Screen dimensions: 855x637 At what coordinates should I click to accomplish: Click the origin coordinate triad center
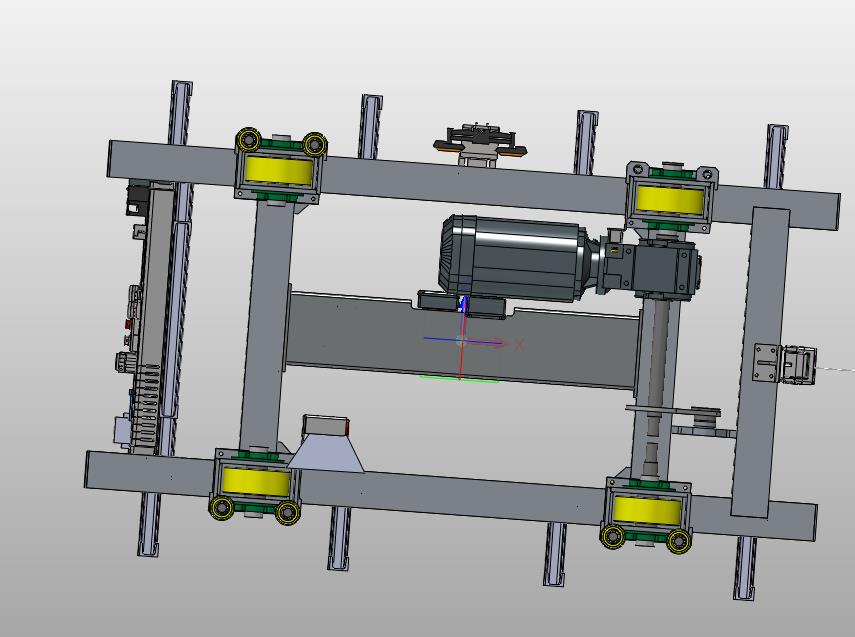click(x=461, y=342)
